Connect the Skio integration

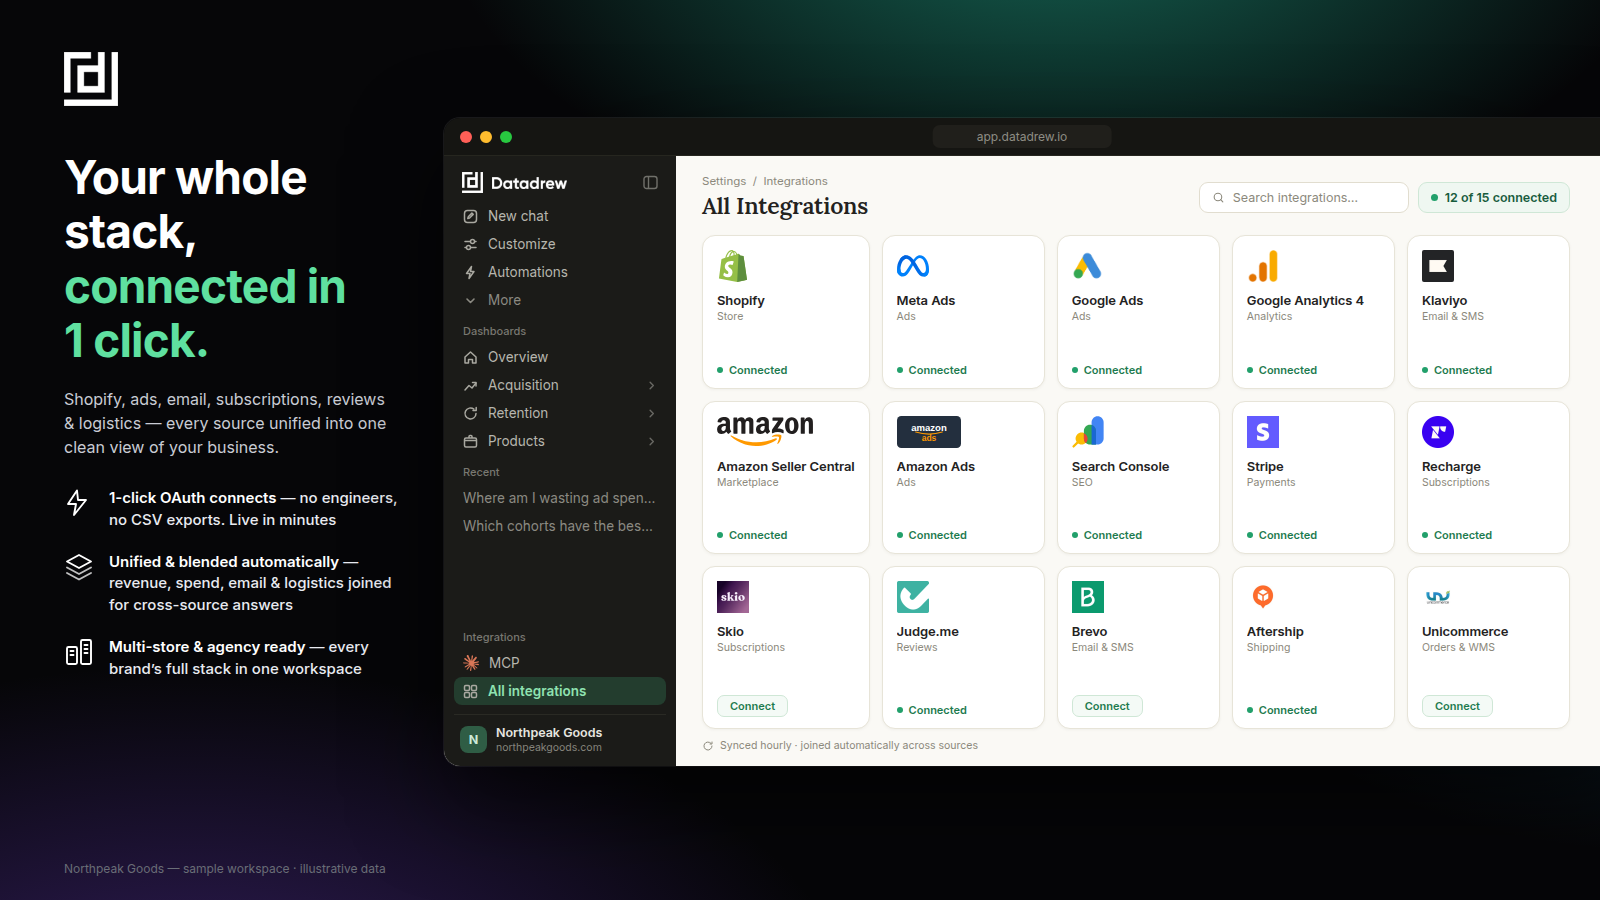(x=752, y=706)
